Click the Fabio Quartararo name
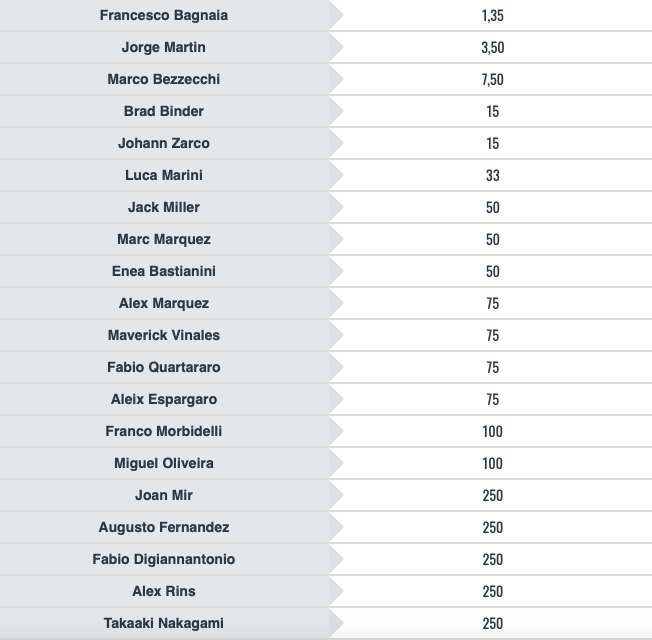 tap(164, 367)
